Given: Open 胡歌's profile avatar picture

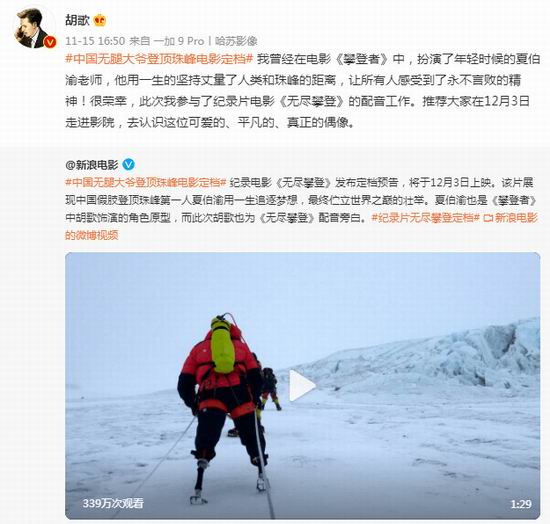Looking at the screenshot, I should [x=34, y=27].
